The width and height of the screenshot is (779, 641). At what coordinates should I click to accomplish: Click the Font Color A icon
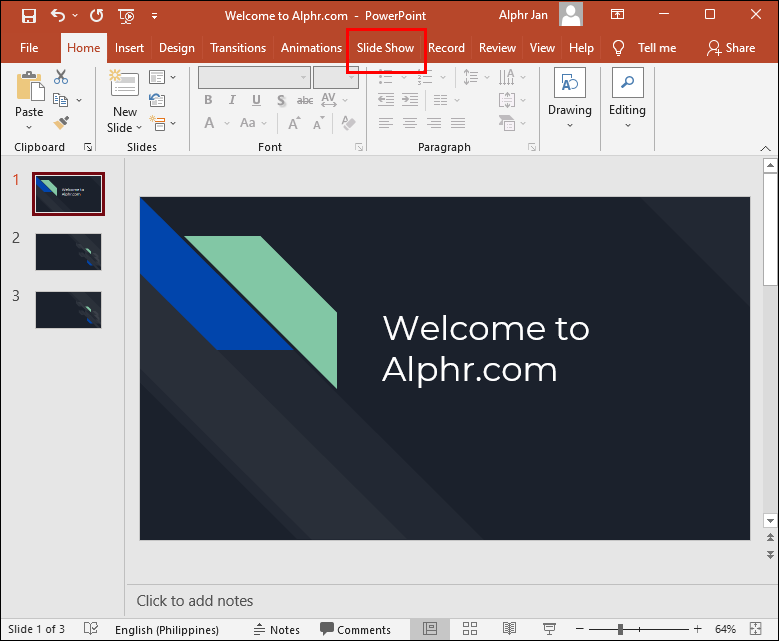coord(210,123)
